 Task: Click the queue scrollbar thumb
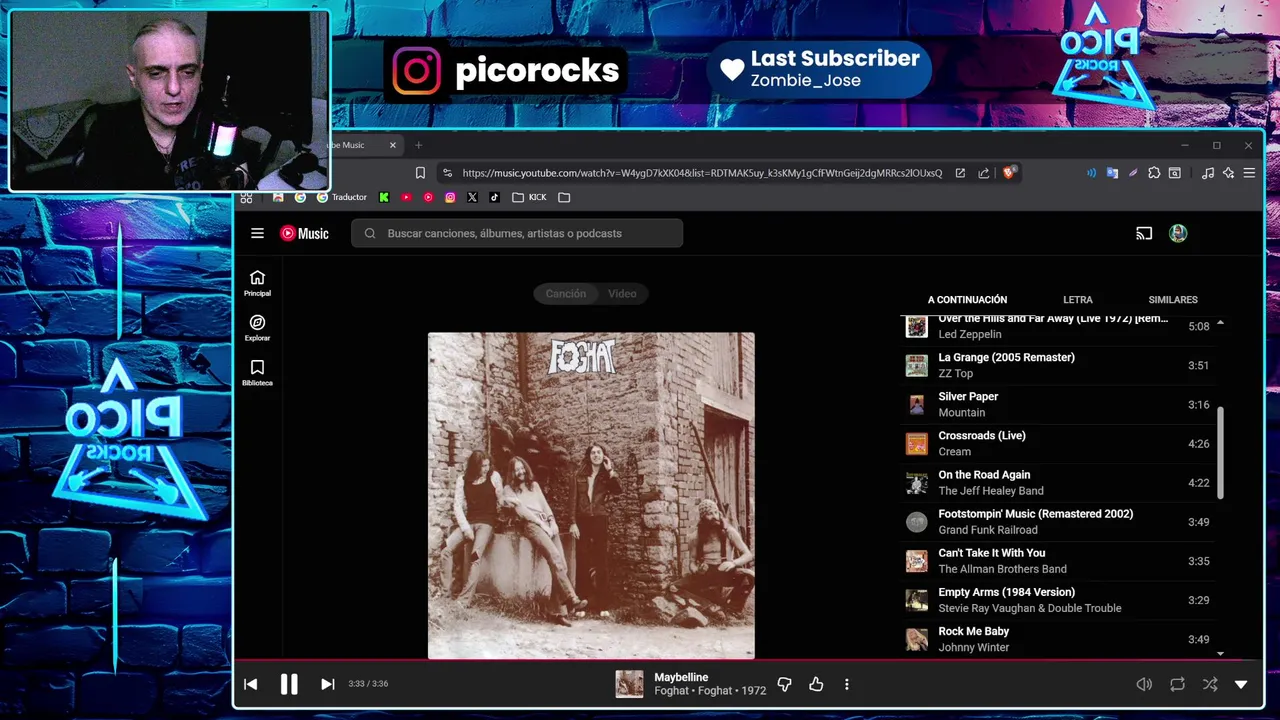(1220, 452)
